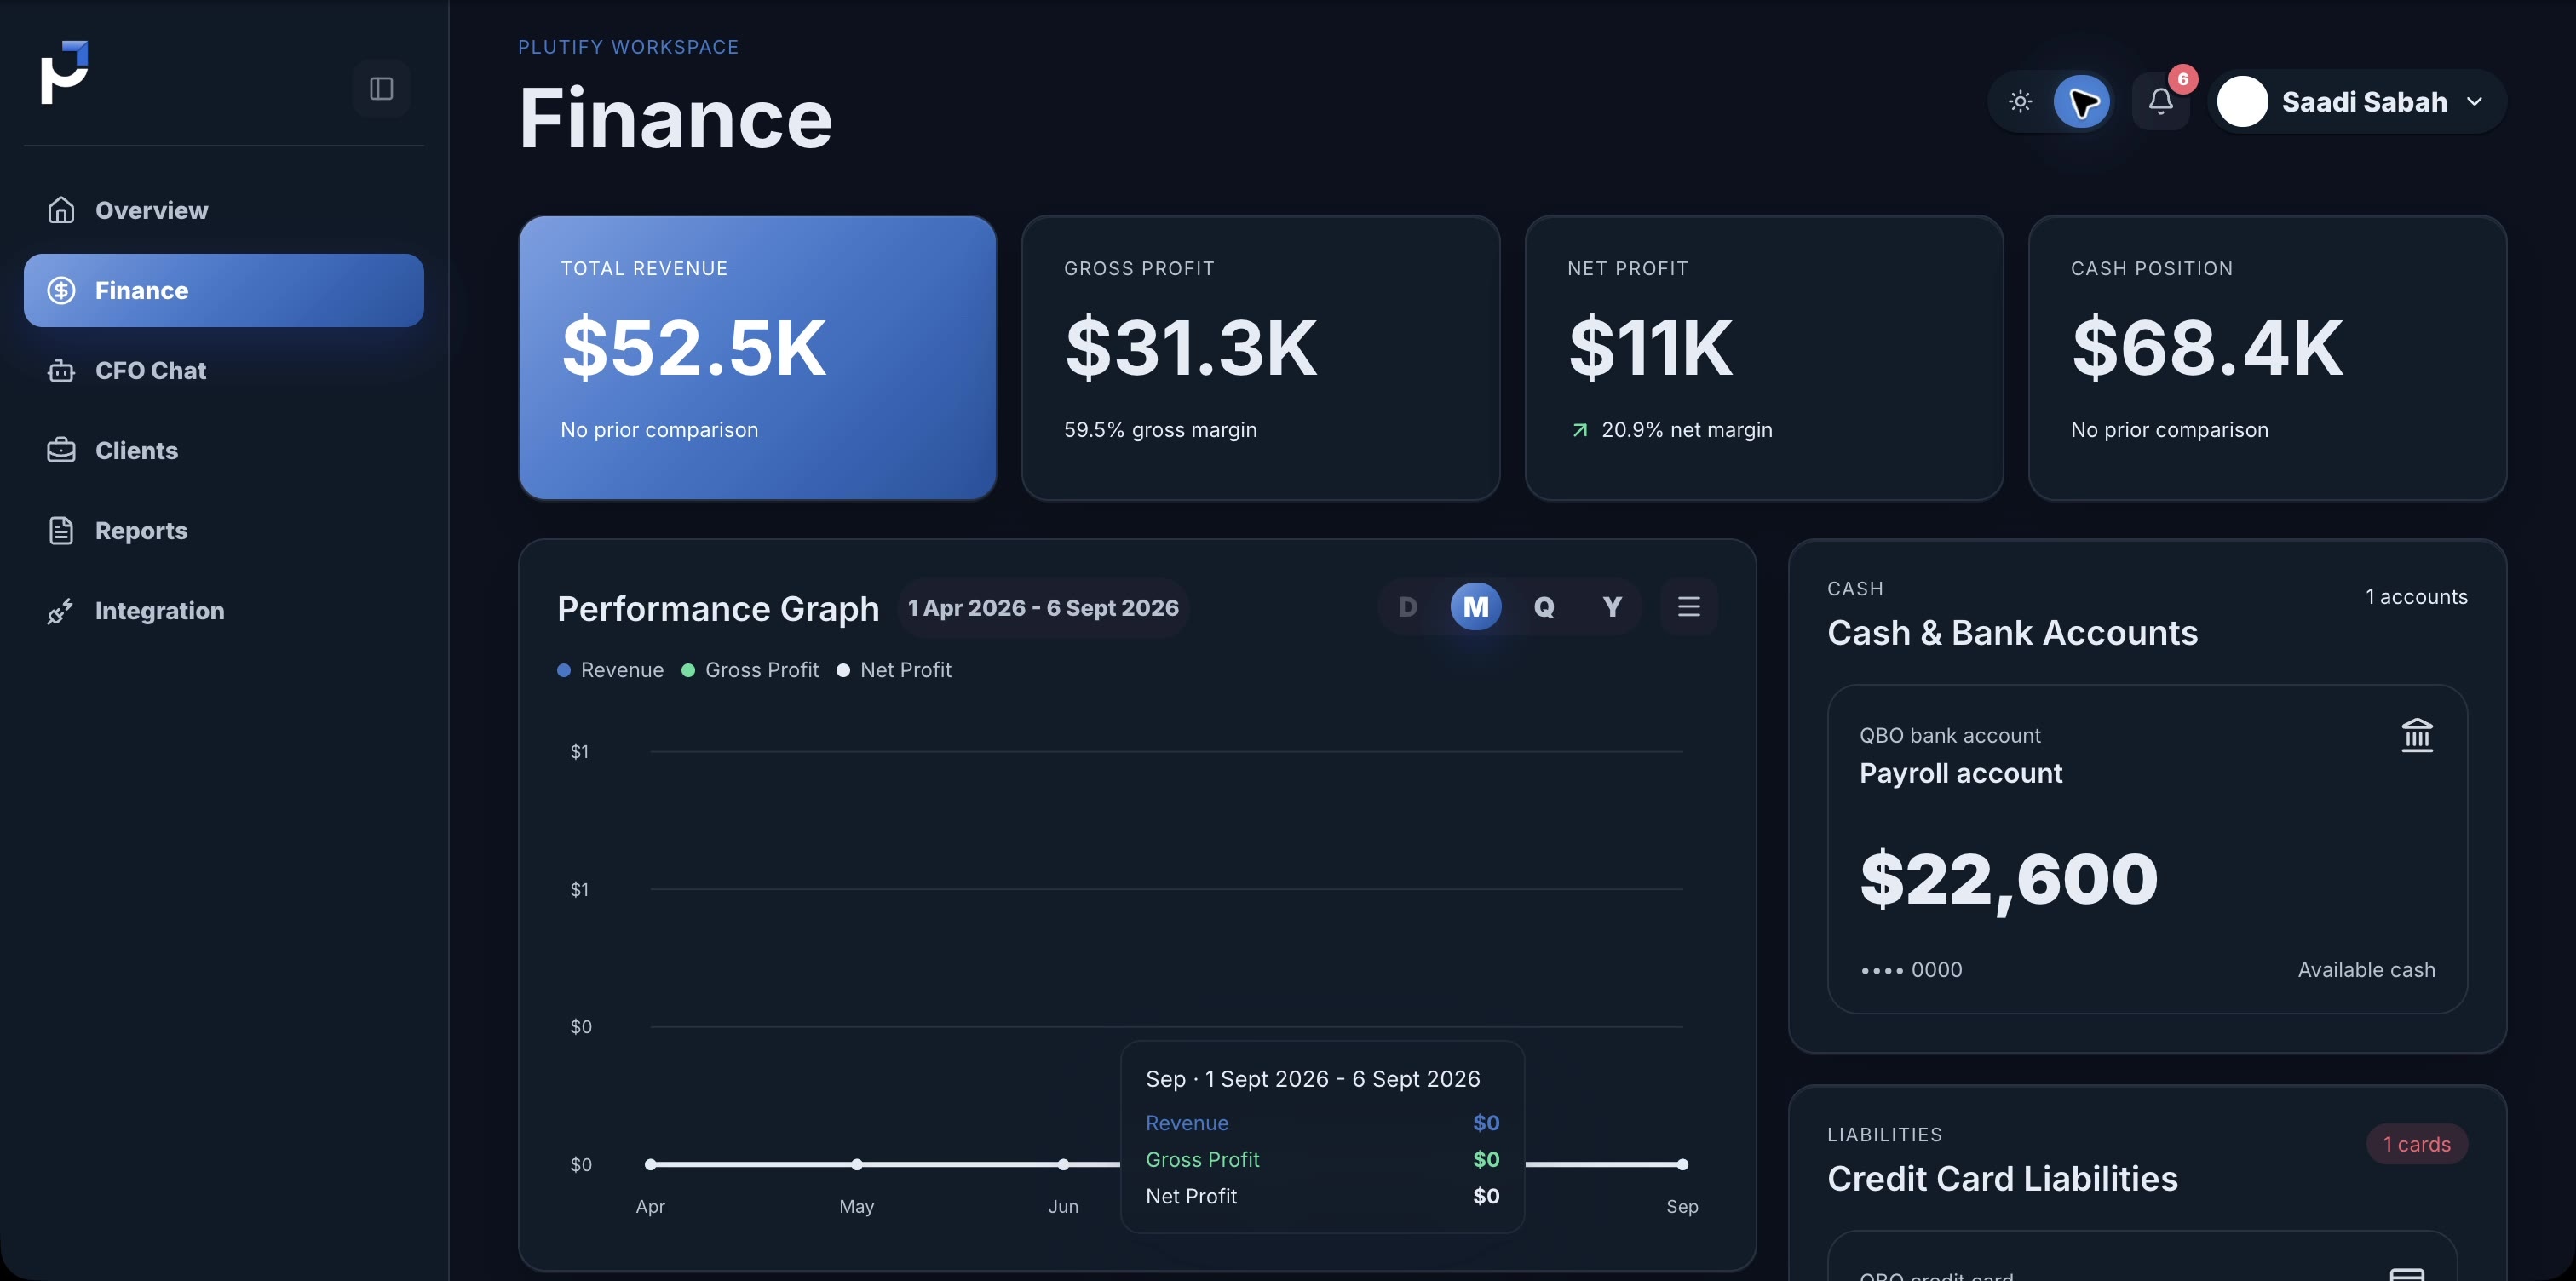Click the Reports document icon
The height and width of the screenshot is (1281, 2576).
pos(61,530)
